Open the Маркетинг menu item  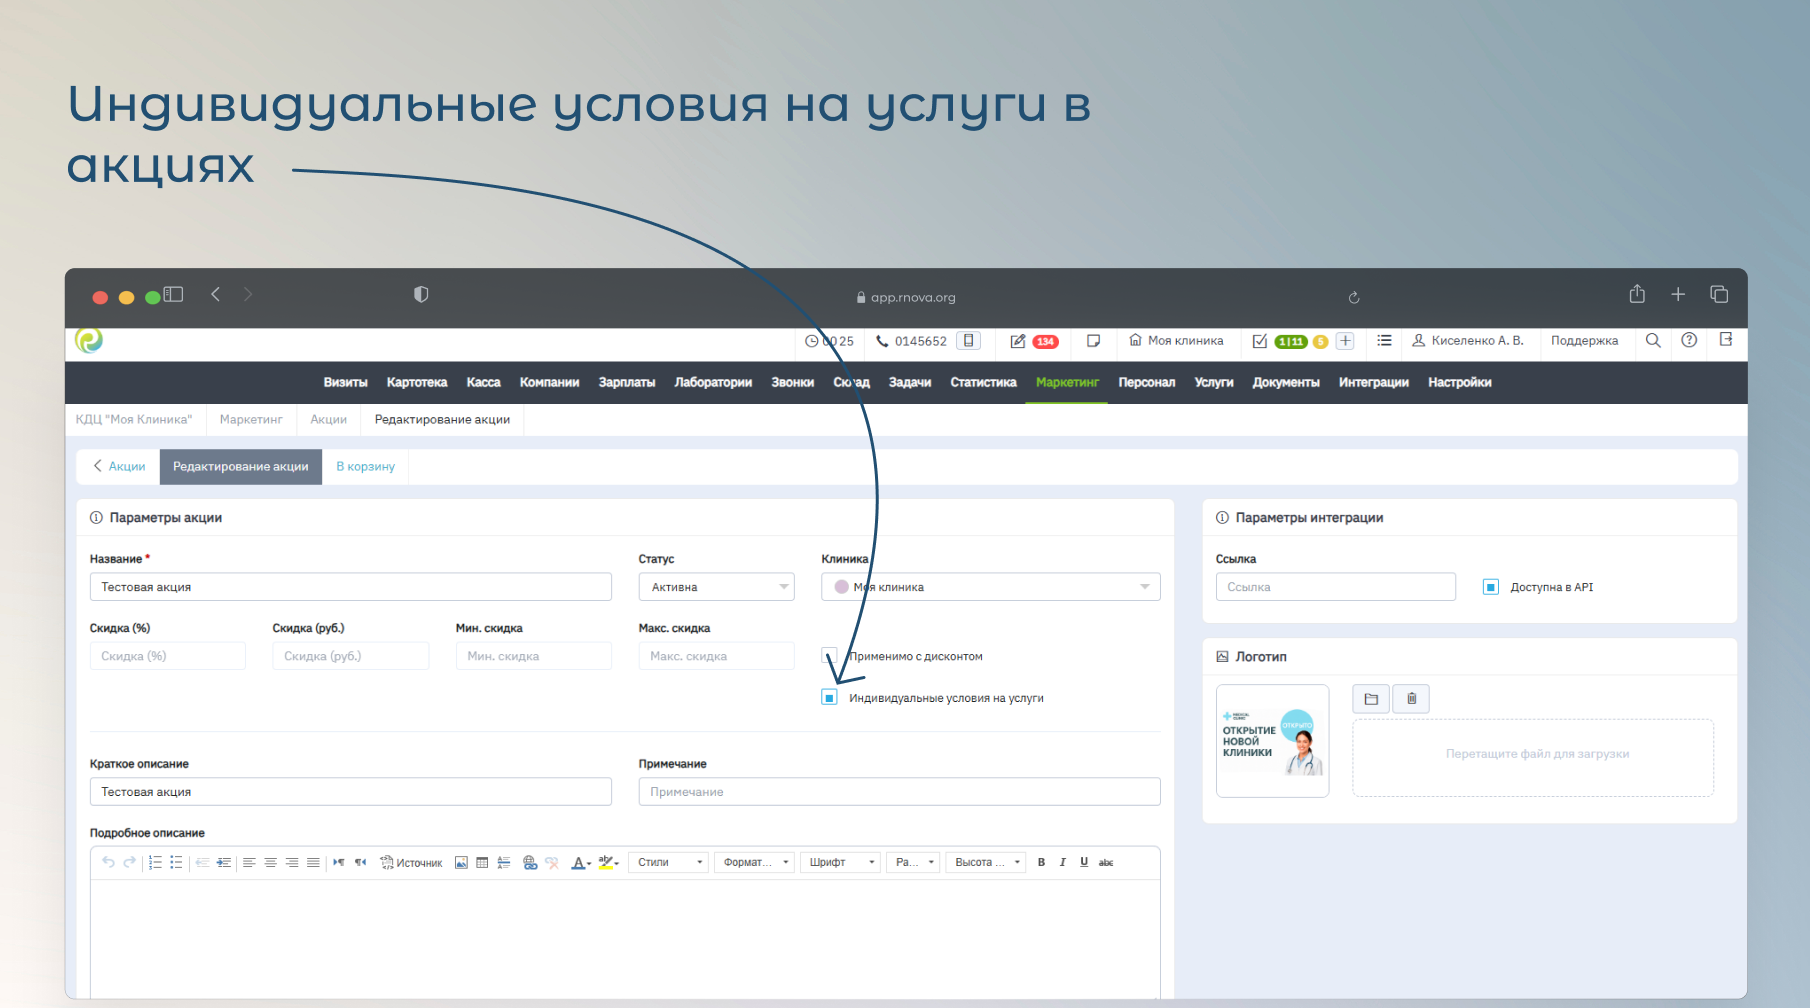click(1067, 383)
